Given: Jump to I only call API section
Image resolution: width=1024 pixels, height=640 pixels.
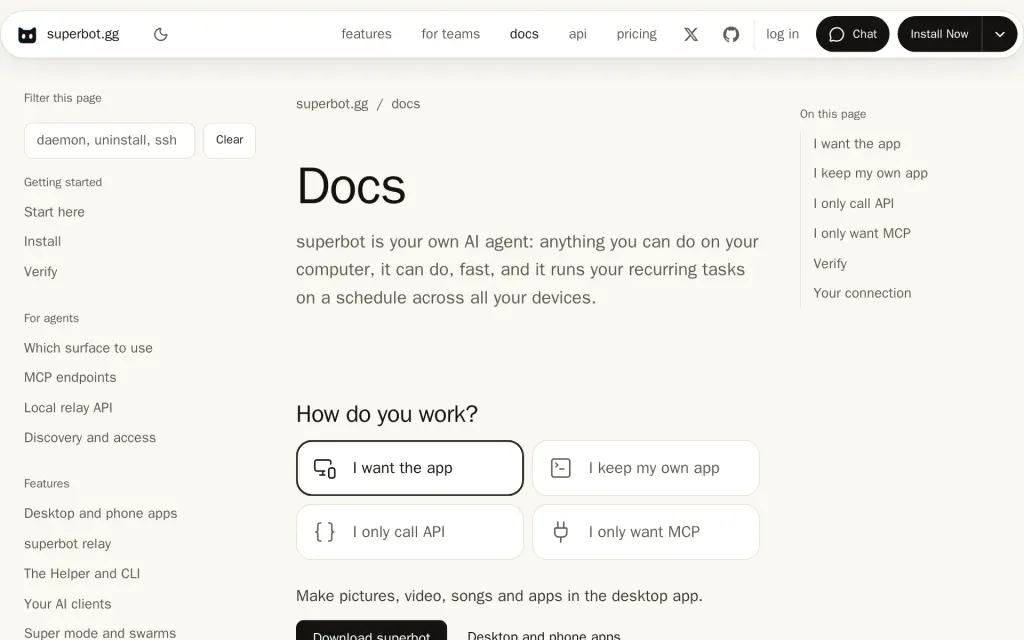Looking at the screenshot, I should pos(854,203).
